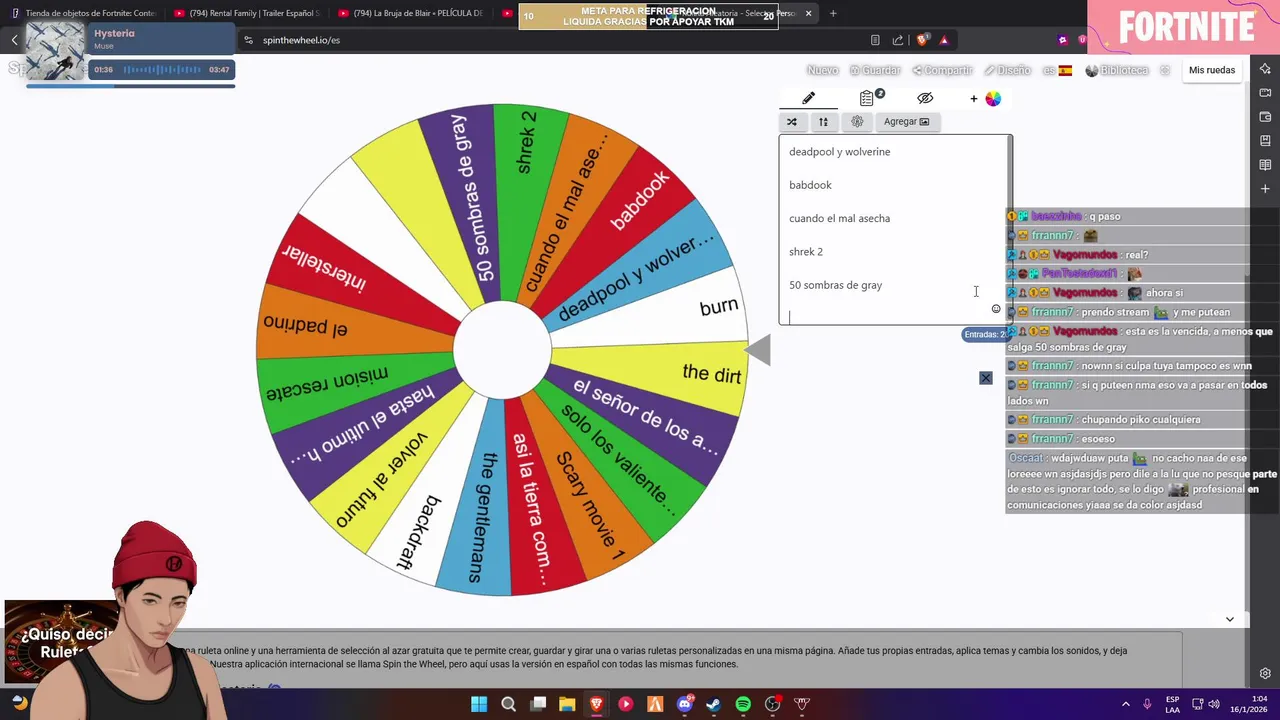Toggle the hide entries eye icon

925,98
